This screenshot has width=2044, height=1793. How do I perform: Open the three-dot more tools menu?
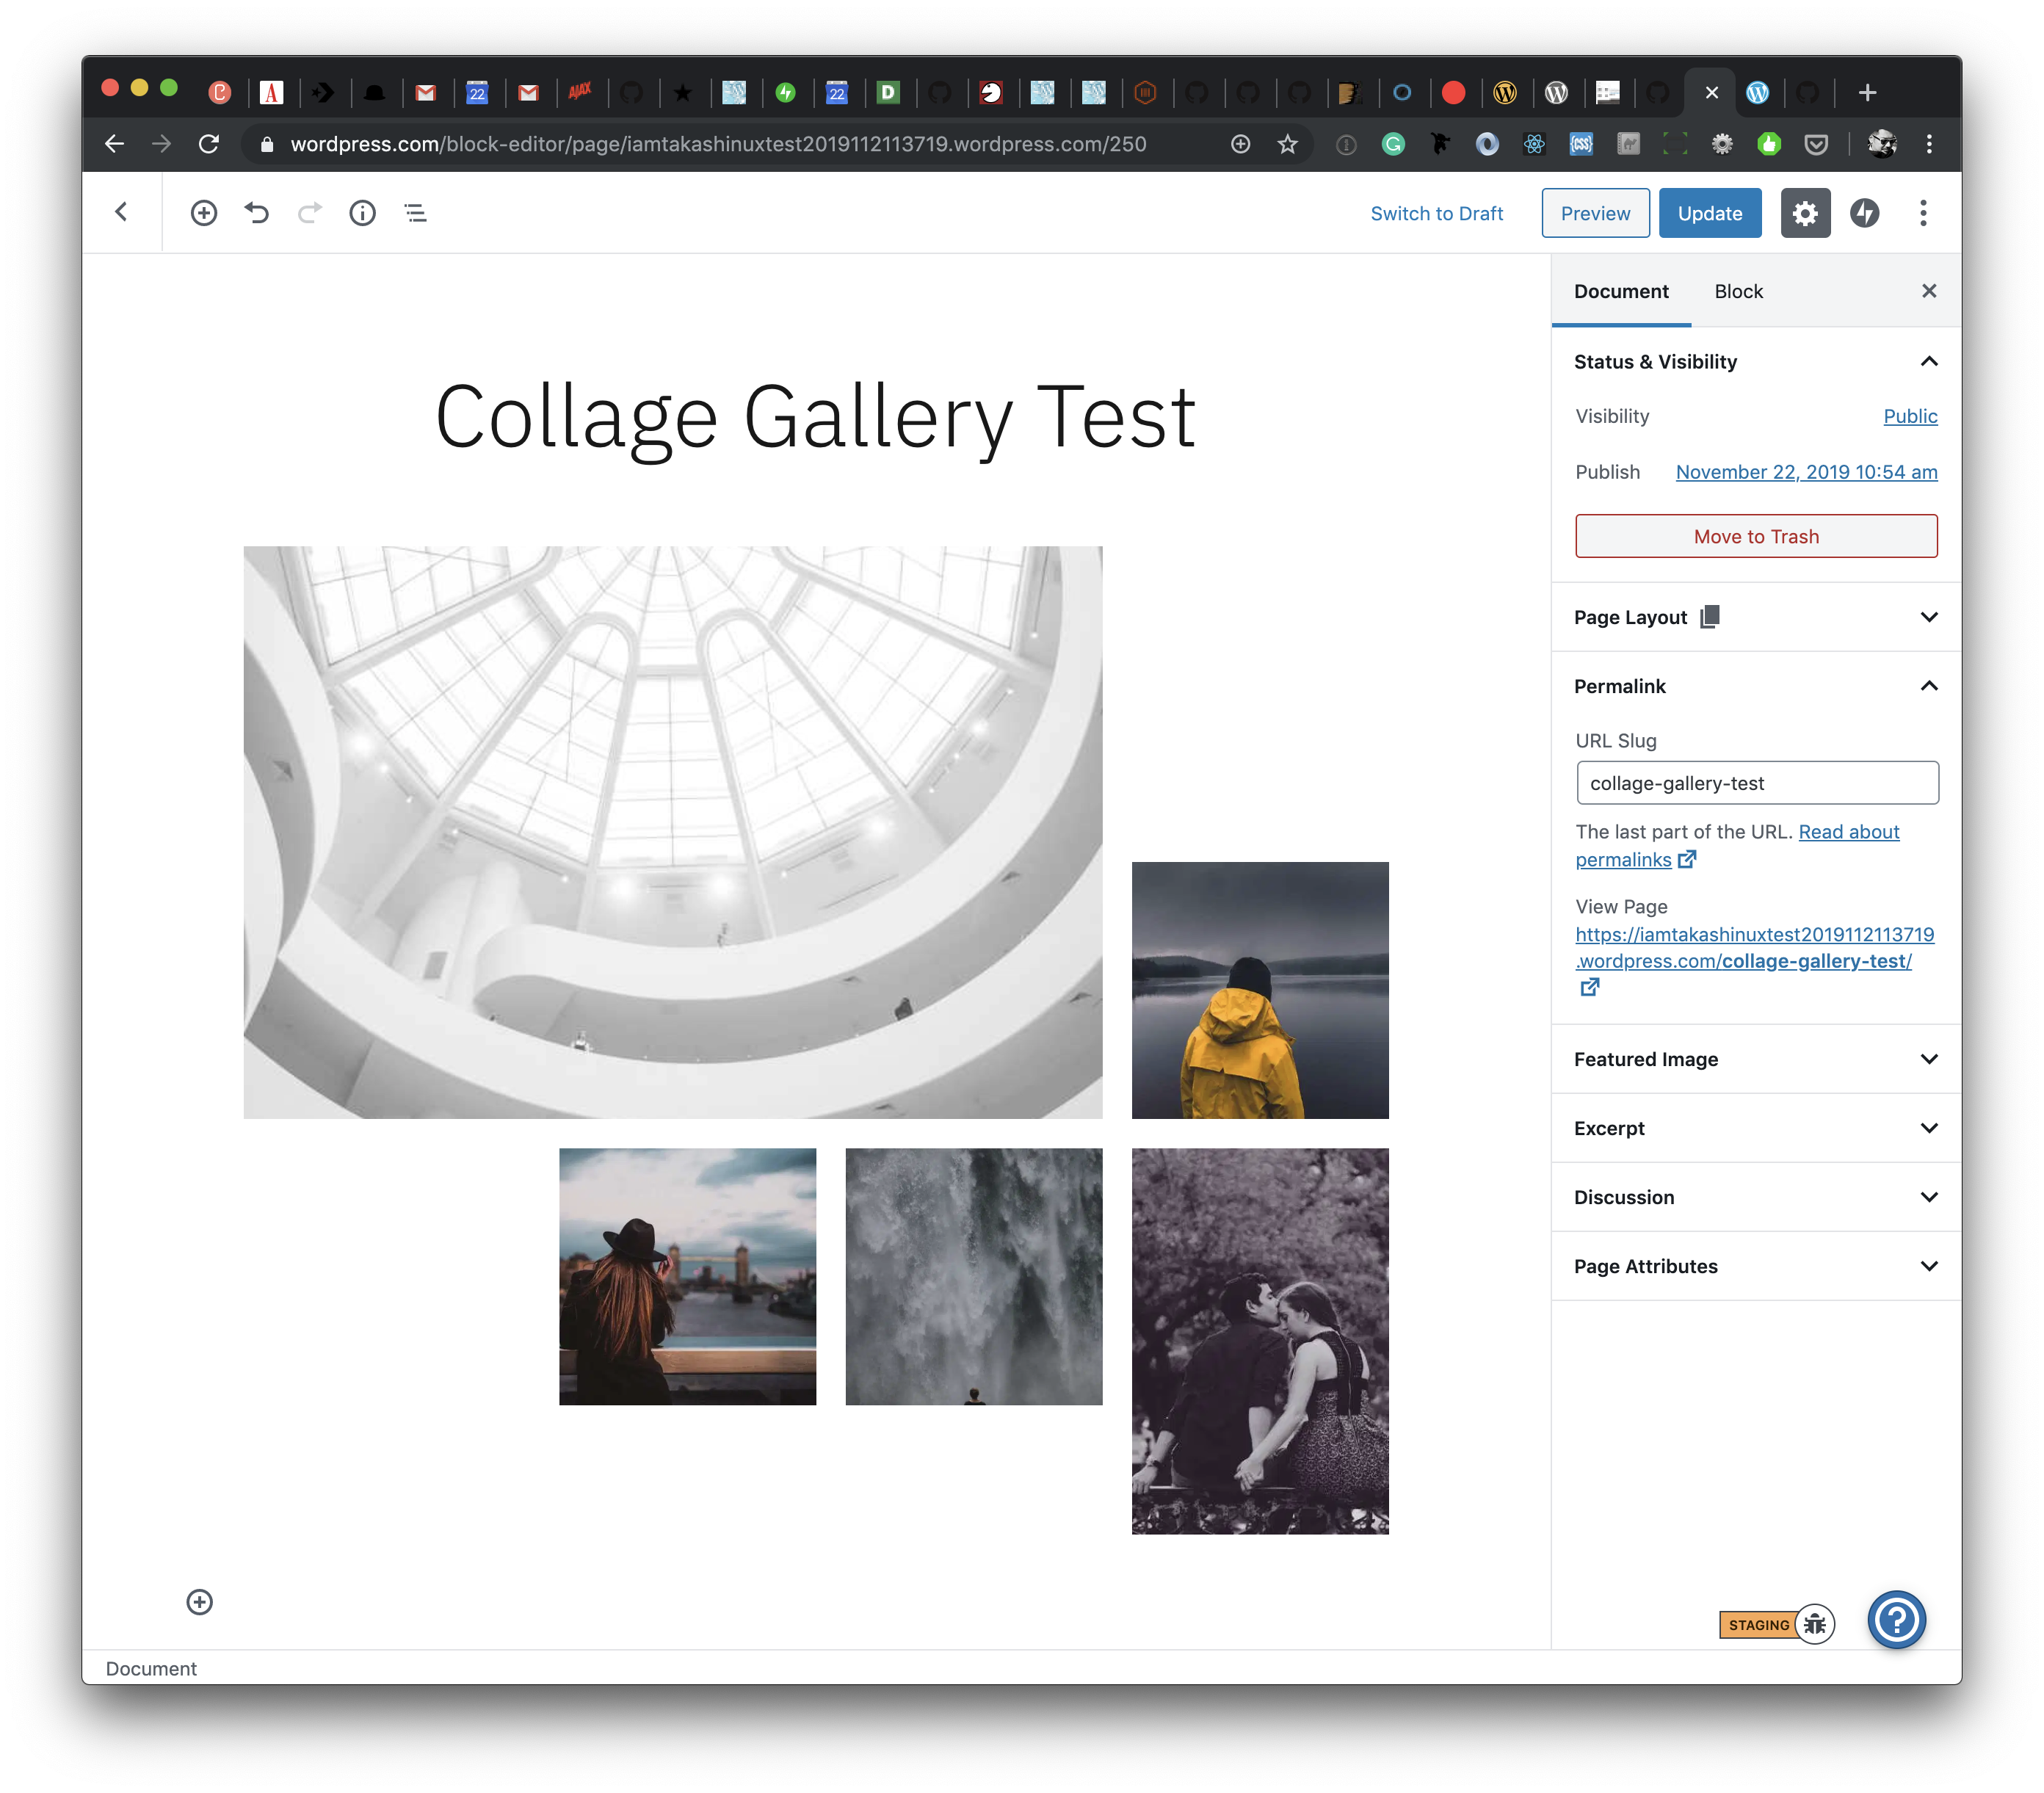[x=1922, y=213]
